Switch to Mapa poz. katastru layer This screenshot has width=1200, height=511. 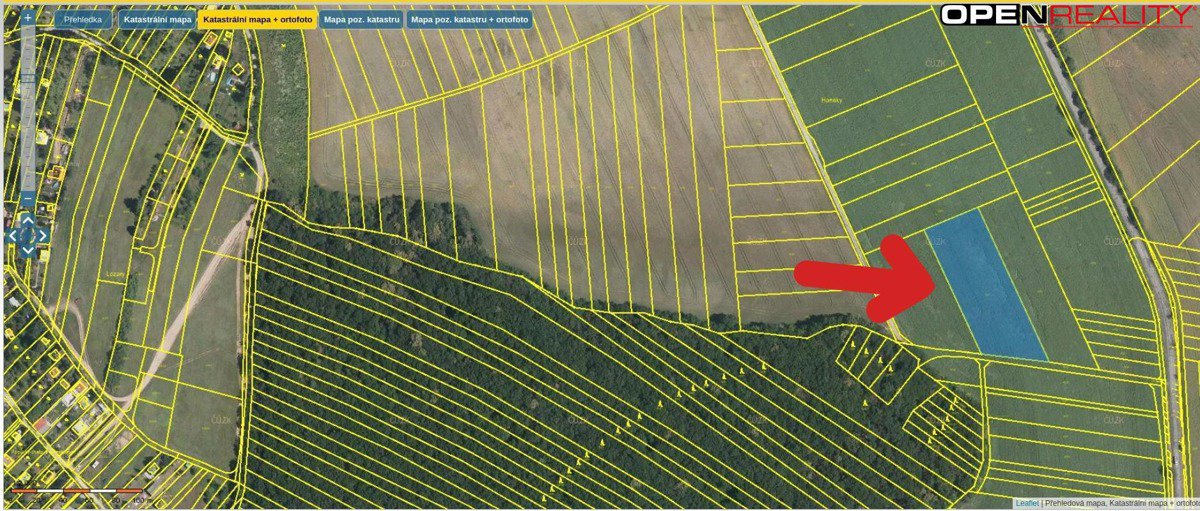pyautogui.click(x=362, y=19)
